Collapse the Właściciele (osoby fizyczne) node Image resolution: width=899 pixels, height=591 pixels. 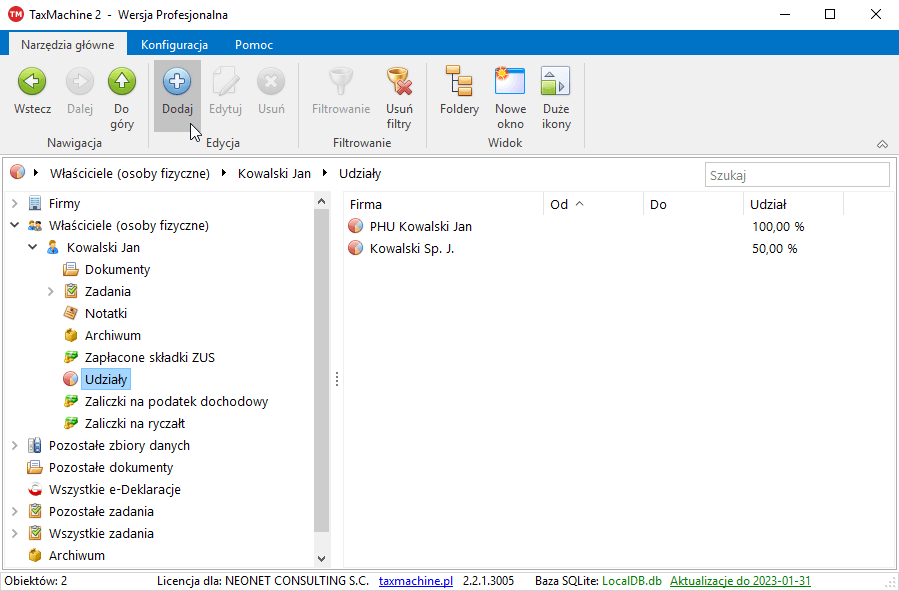click(15, 225)
